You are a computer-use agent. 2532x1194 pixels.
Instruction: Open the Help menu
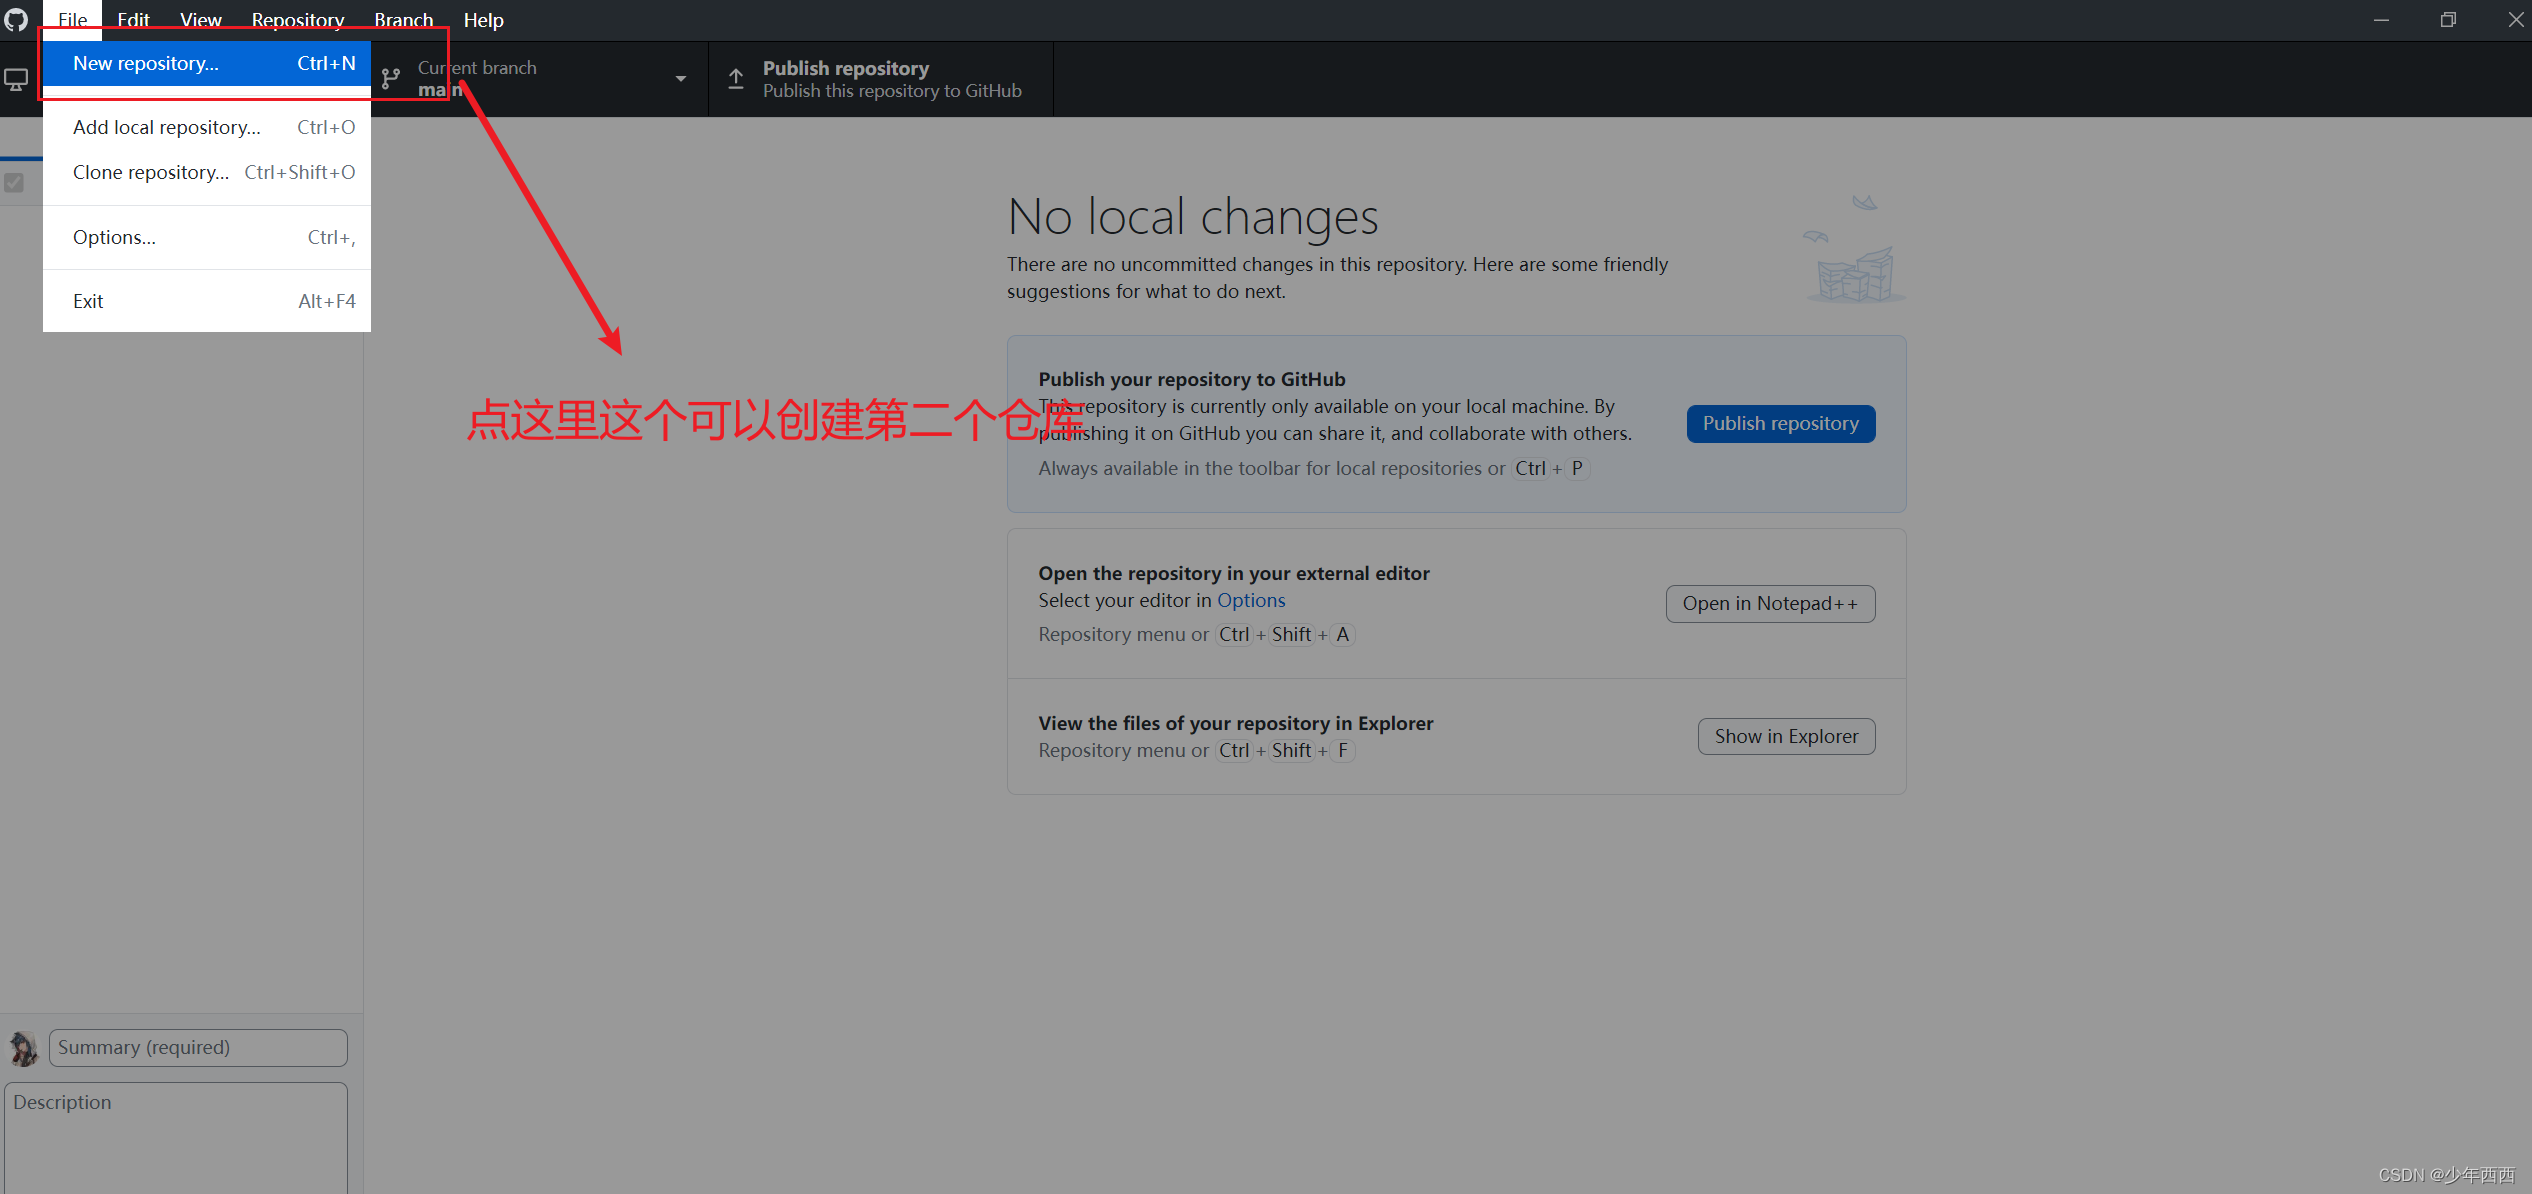(x=483, y=20)
